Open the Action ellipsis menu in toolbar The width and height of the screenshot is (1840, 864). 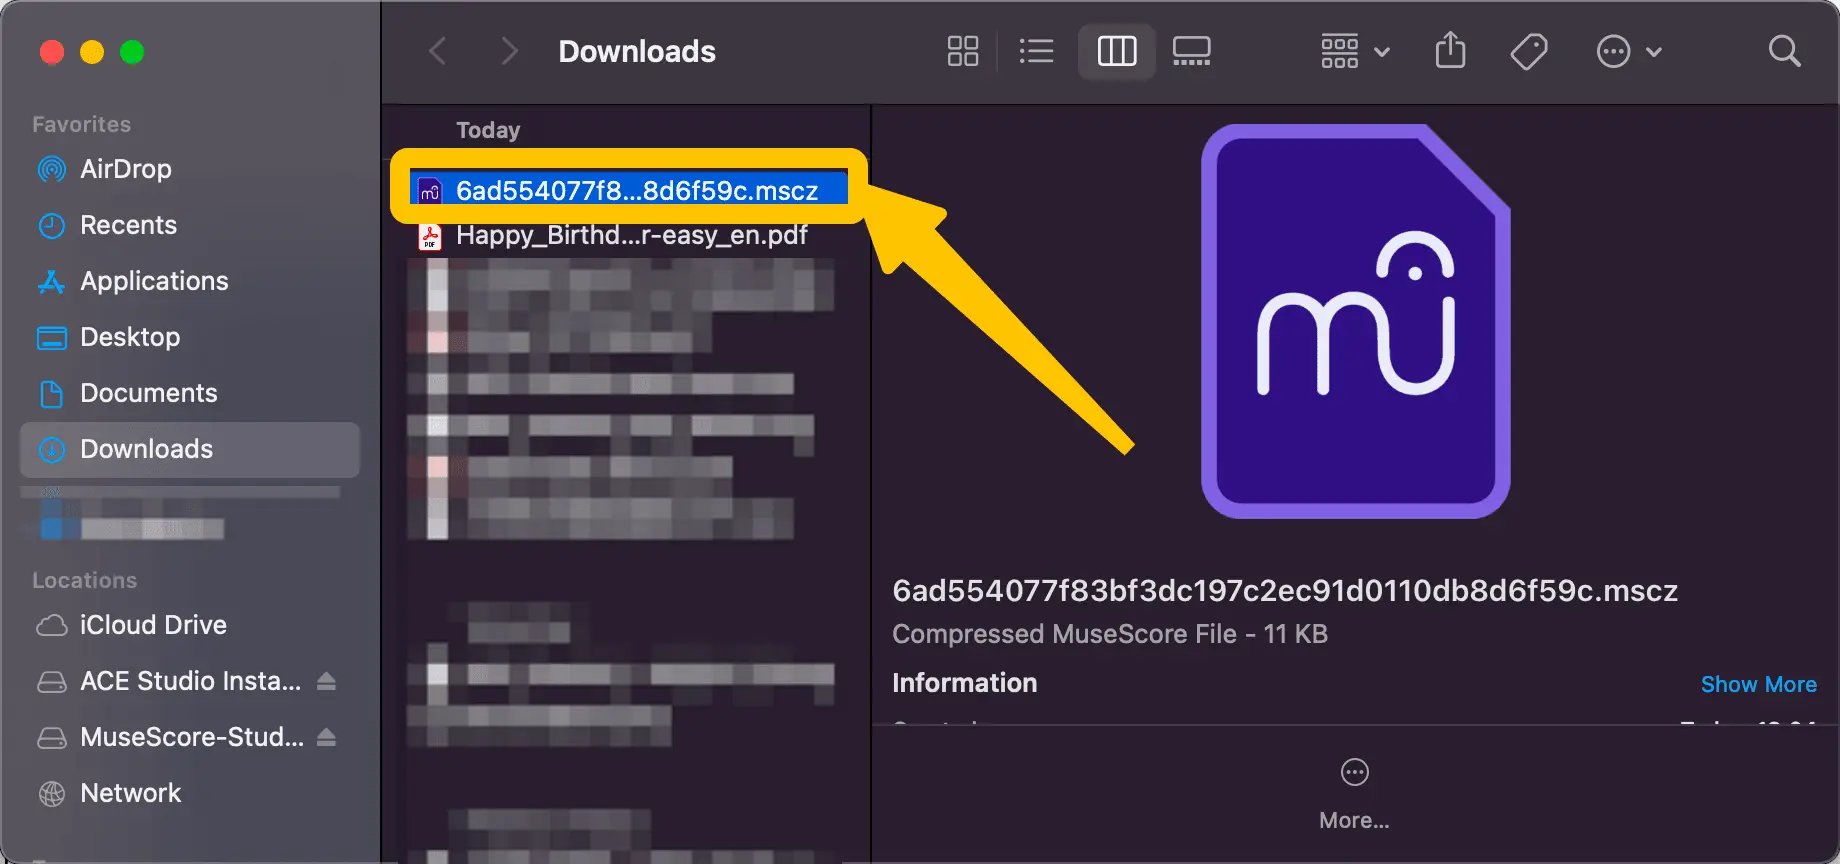point(1629,51)
